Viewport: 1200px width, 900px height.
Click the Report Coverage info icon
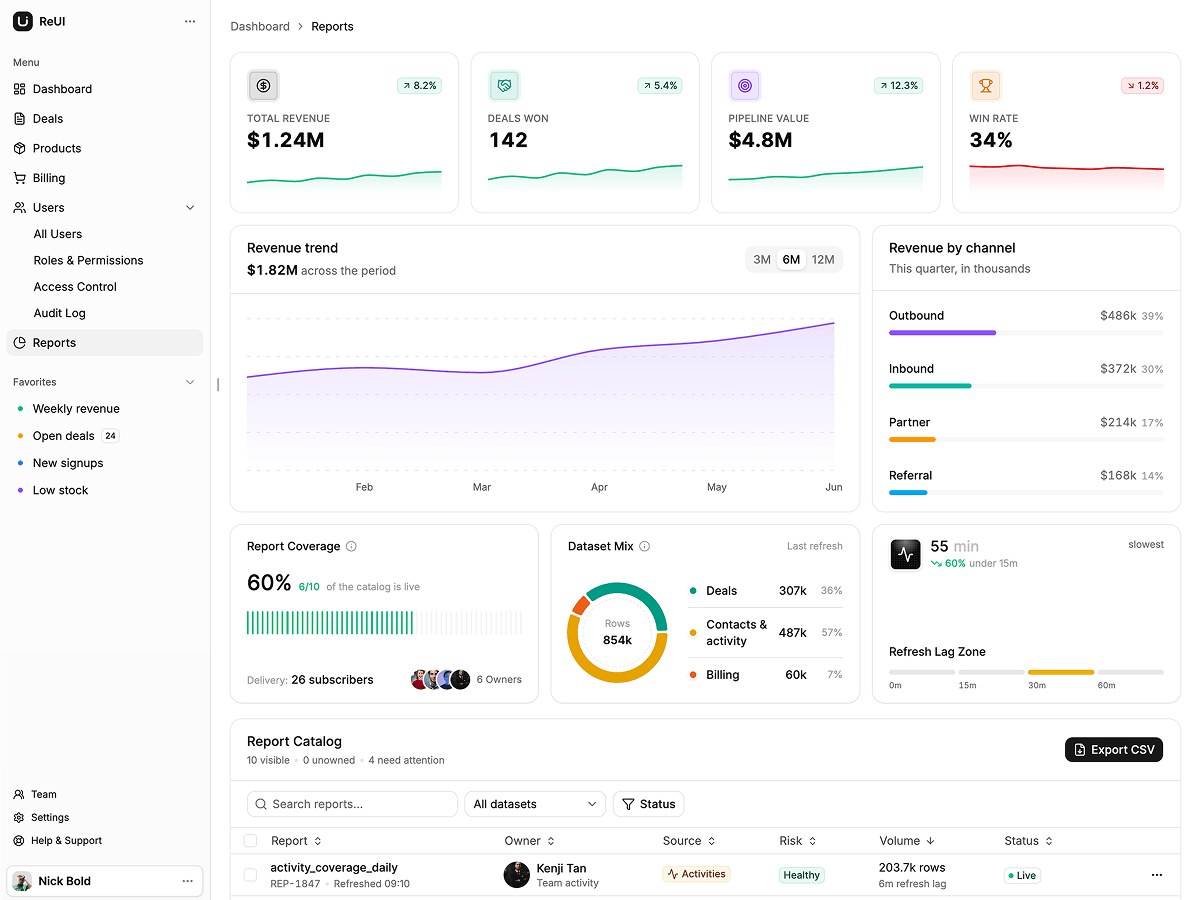[351, 546]
